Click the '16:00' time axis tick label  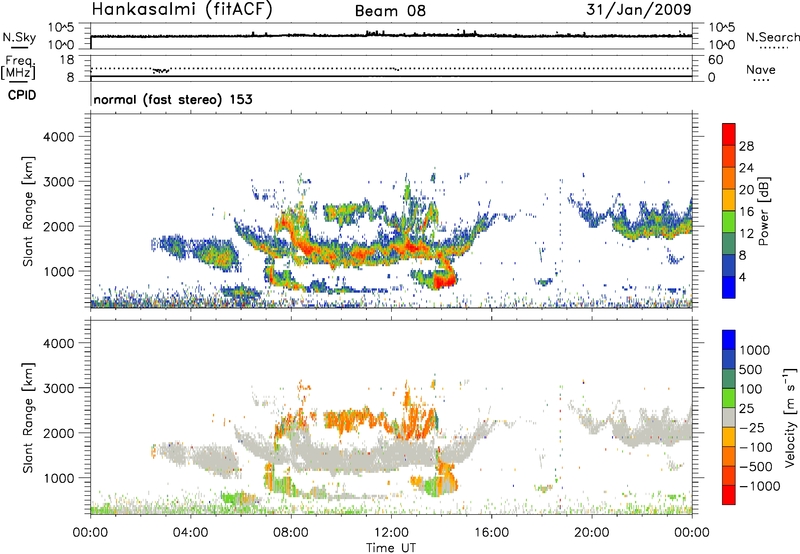coord(491,533)
